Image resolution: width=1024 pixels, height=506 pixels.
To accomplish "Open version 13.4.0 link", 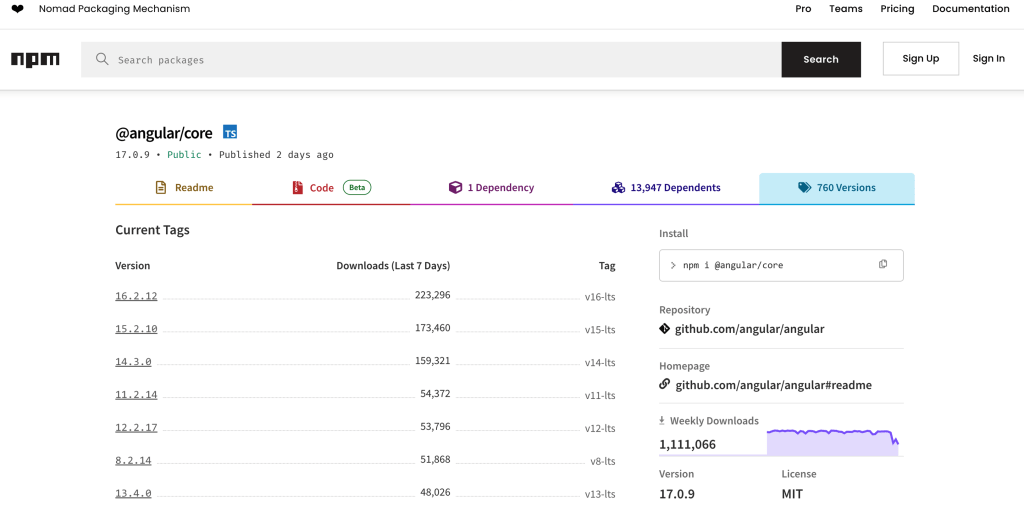I will pos(133,494).
